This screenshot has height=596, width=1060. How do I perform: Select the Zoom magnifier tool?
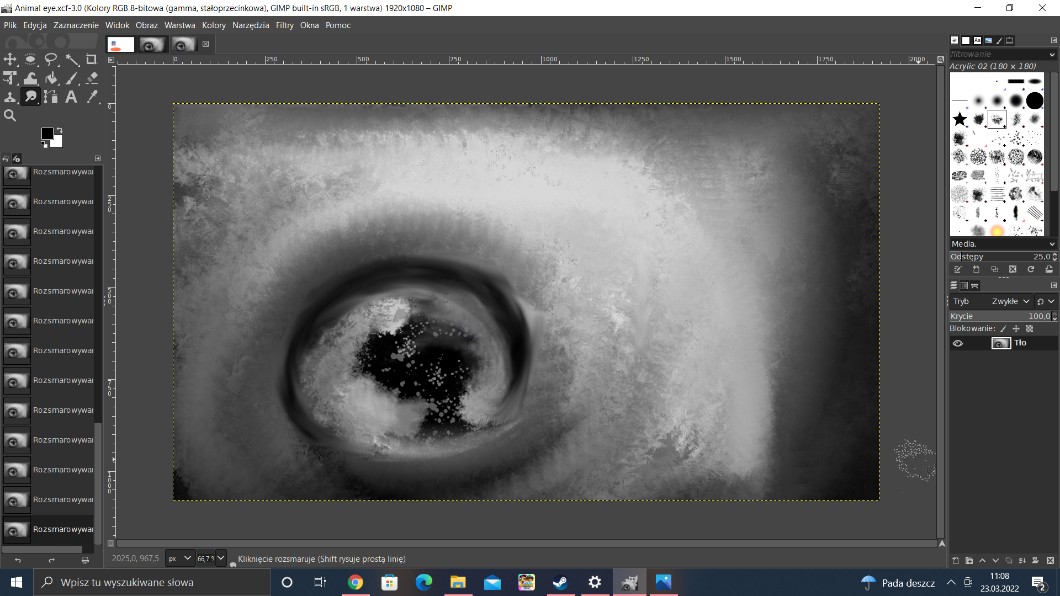click(10, 116)
